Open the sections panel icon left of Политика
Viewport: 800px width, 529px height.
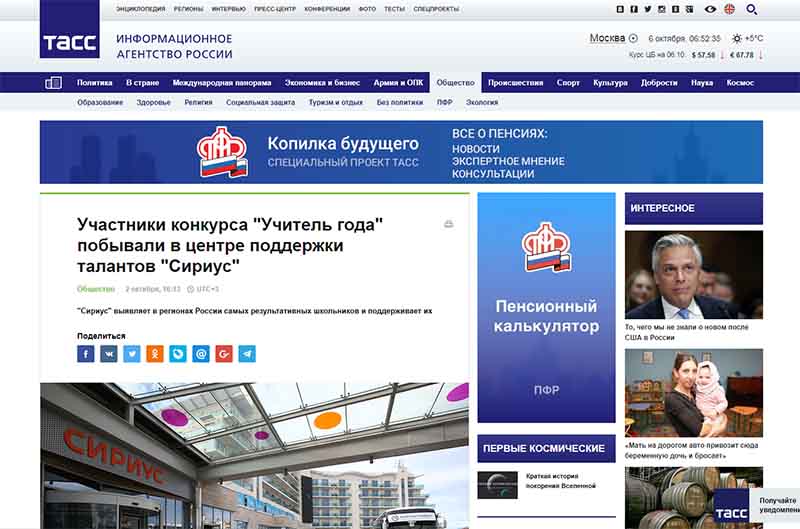point(54,83)
